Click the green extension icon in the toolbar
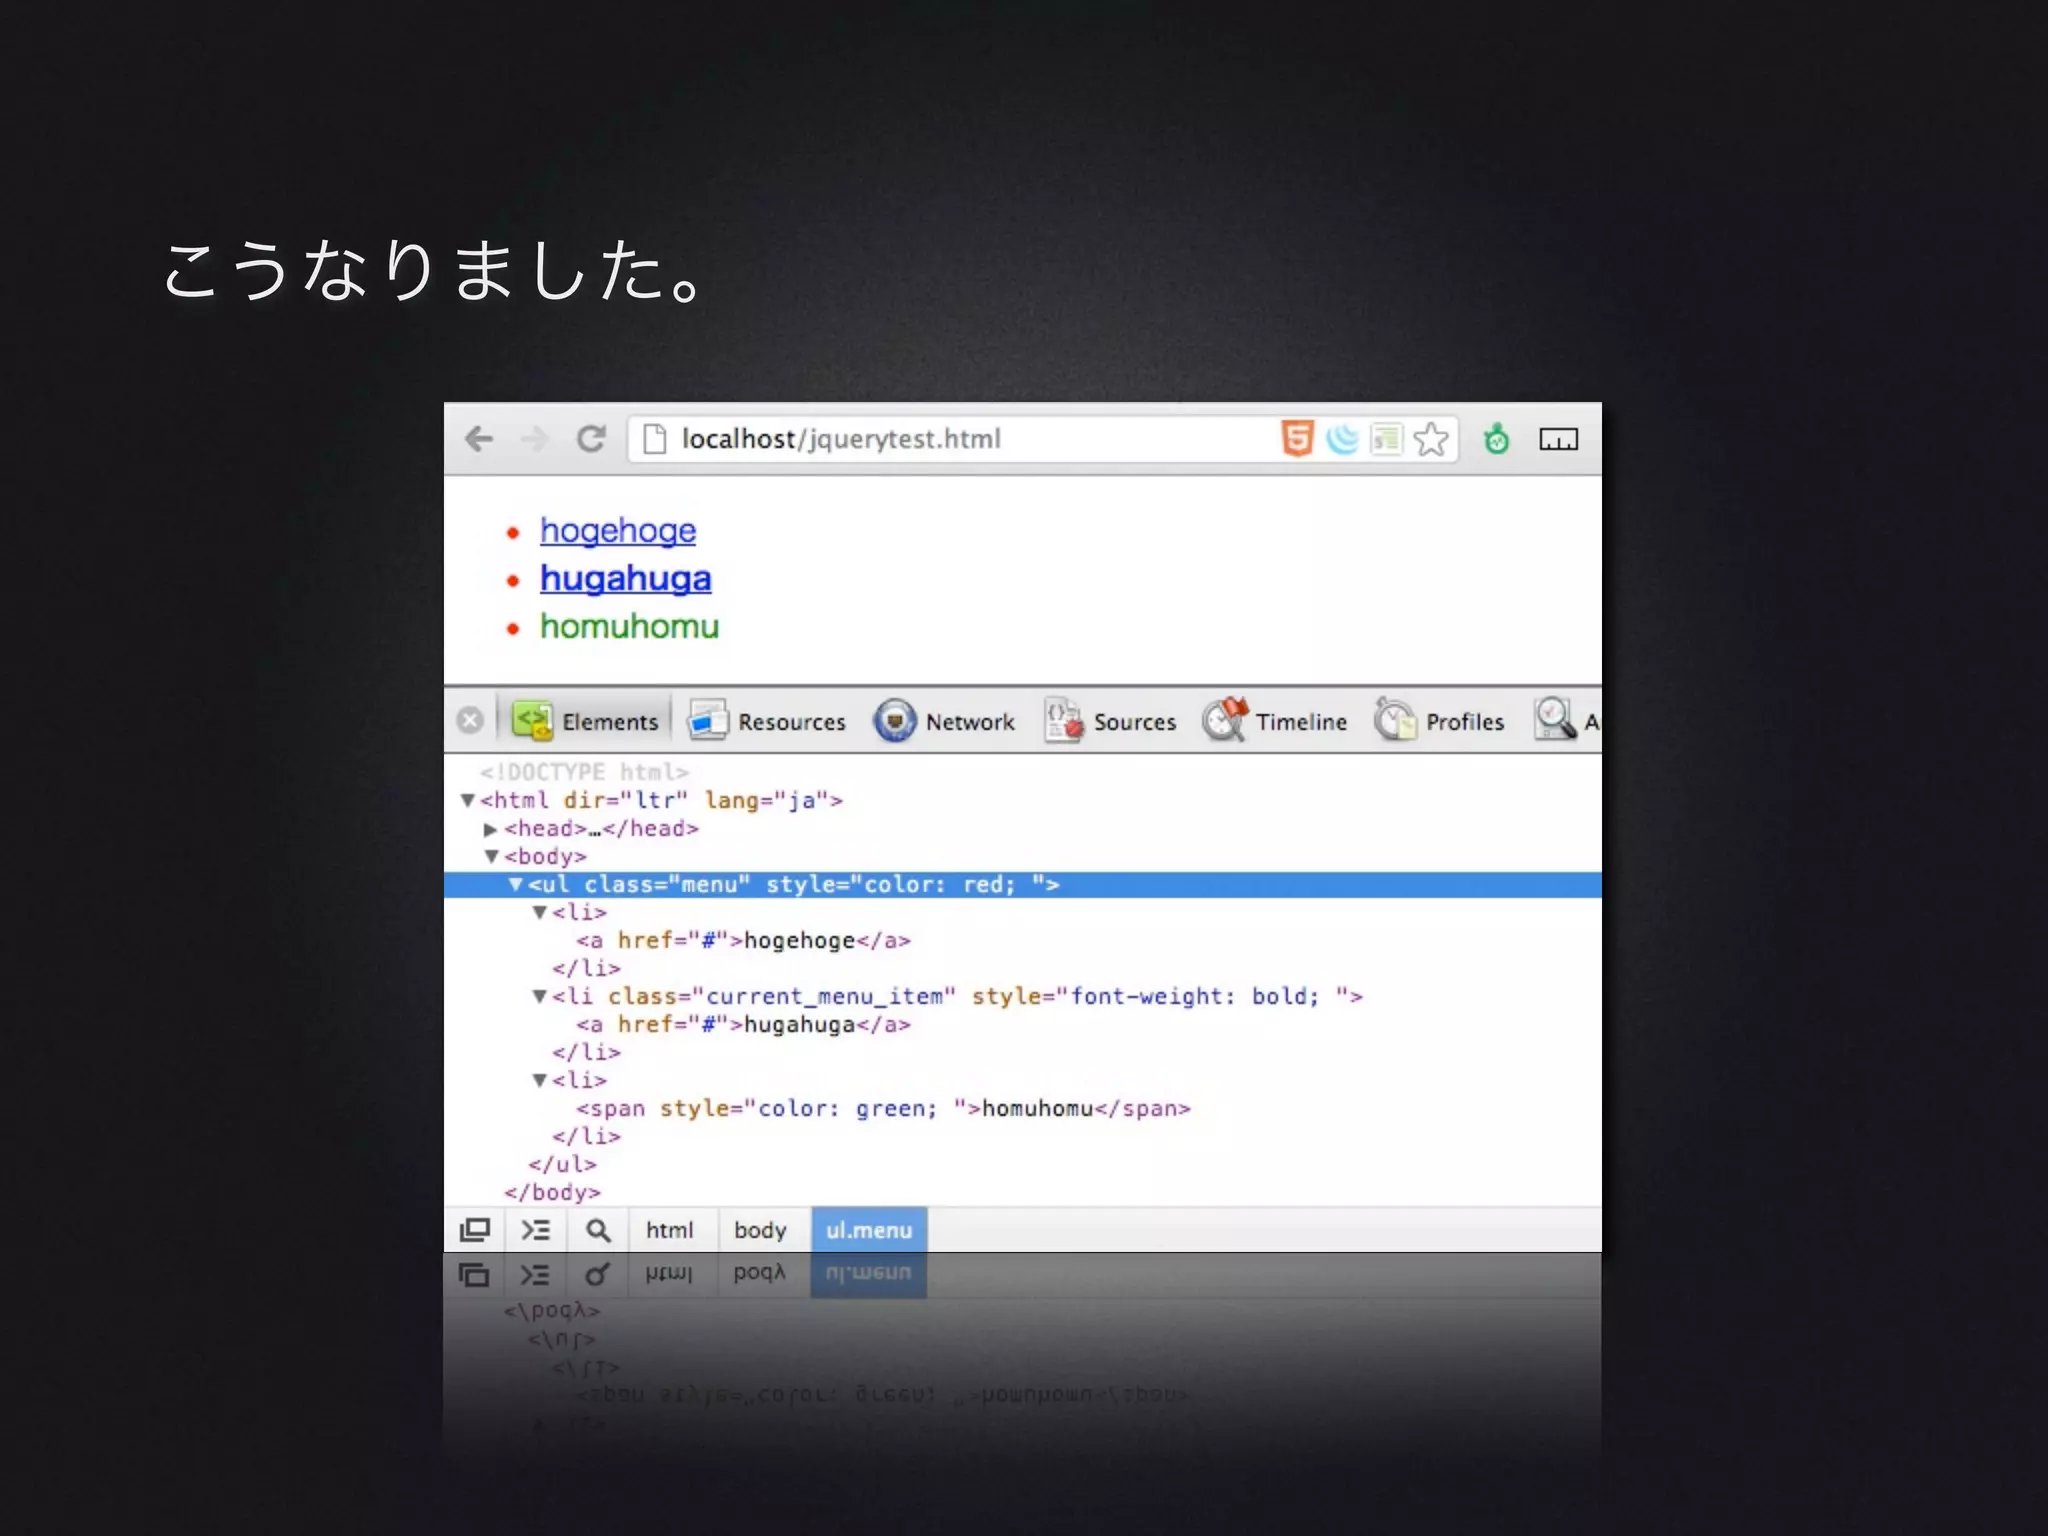 1496,439
